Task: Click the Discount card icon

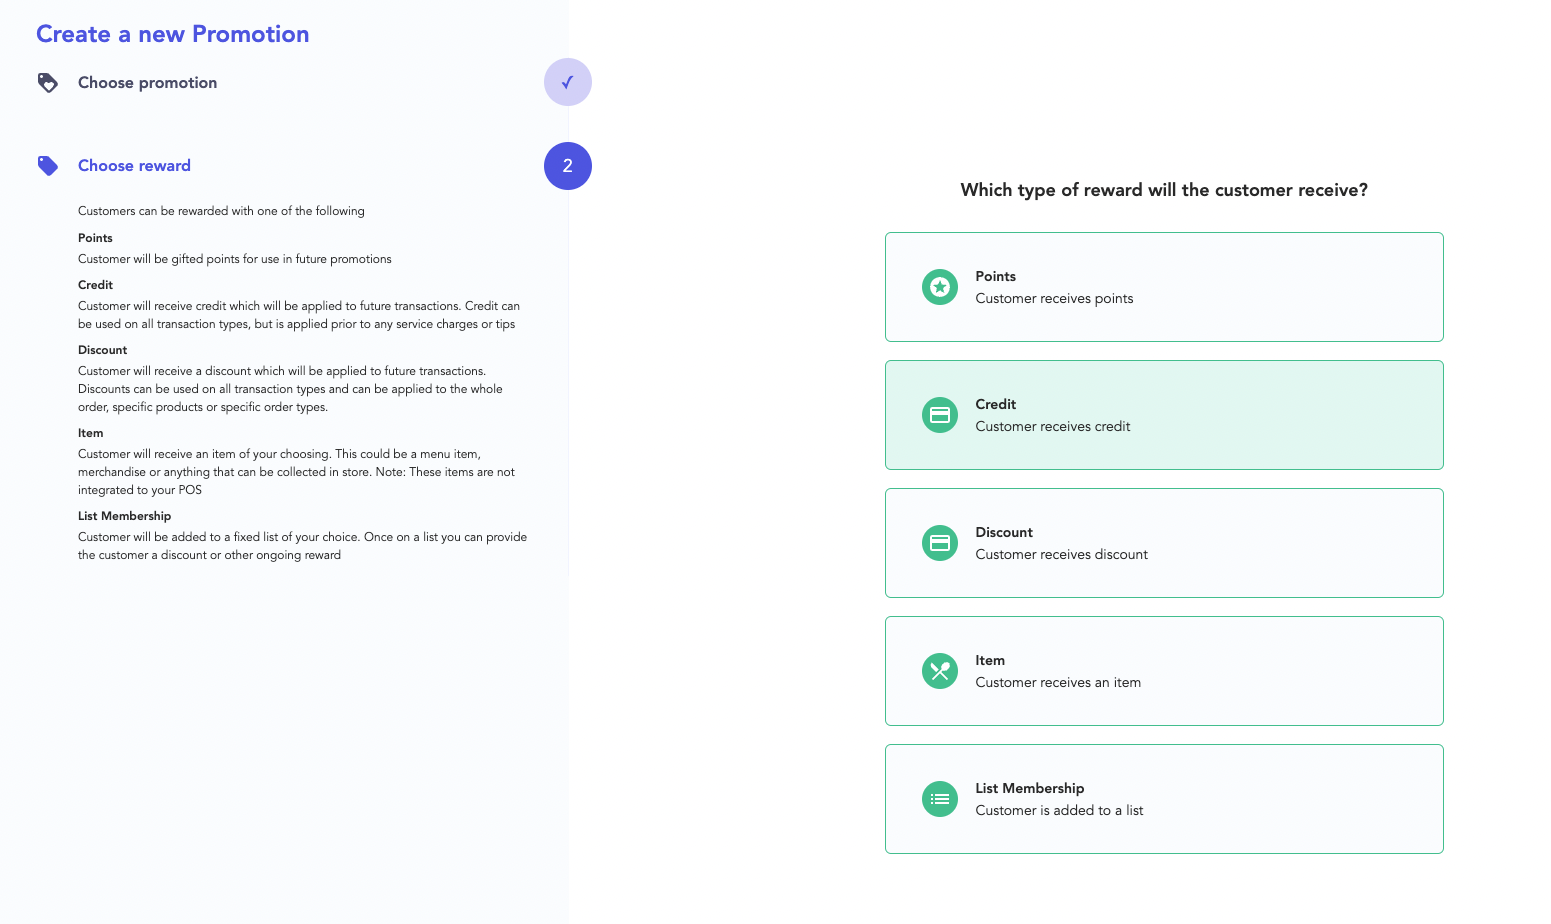Action: pyautogui.click(x=939, y=543)
